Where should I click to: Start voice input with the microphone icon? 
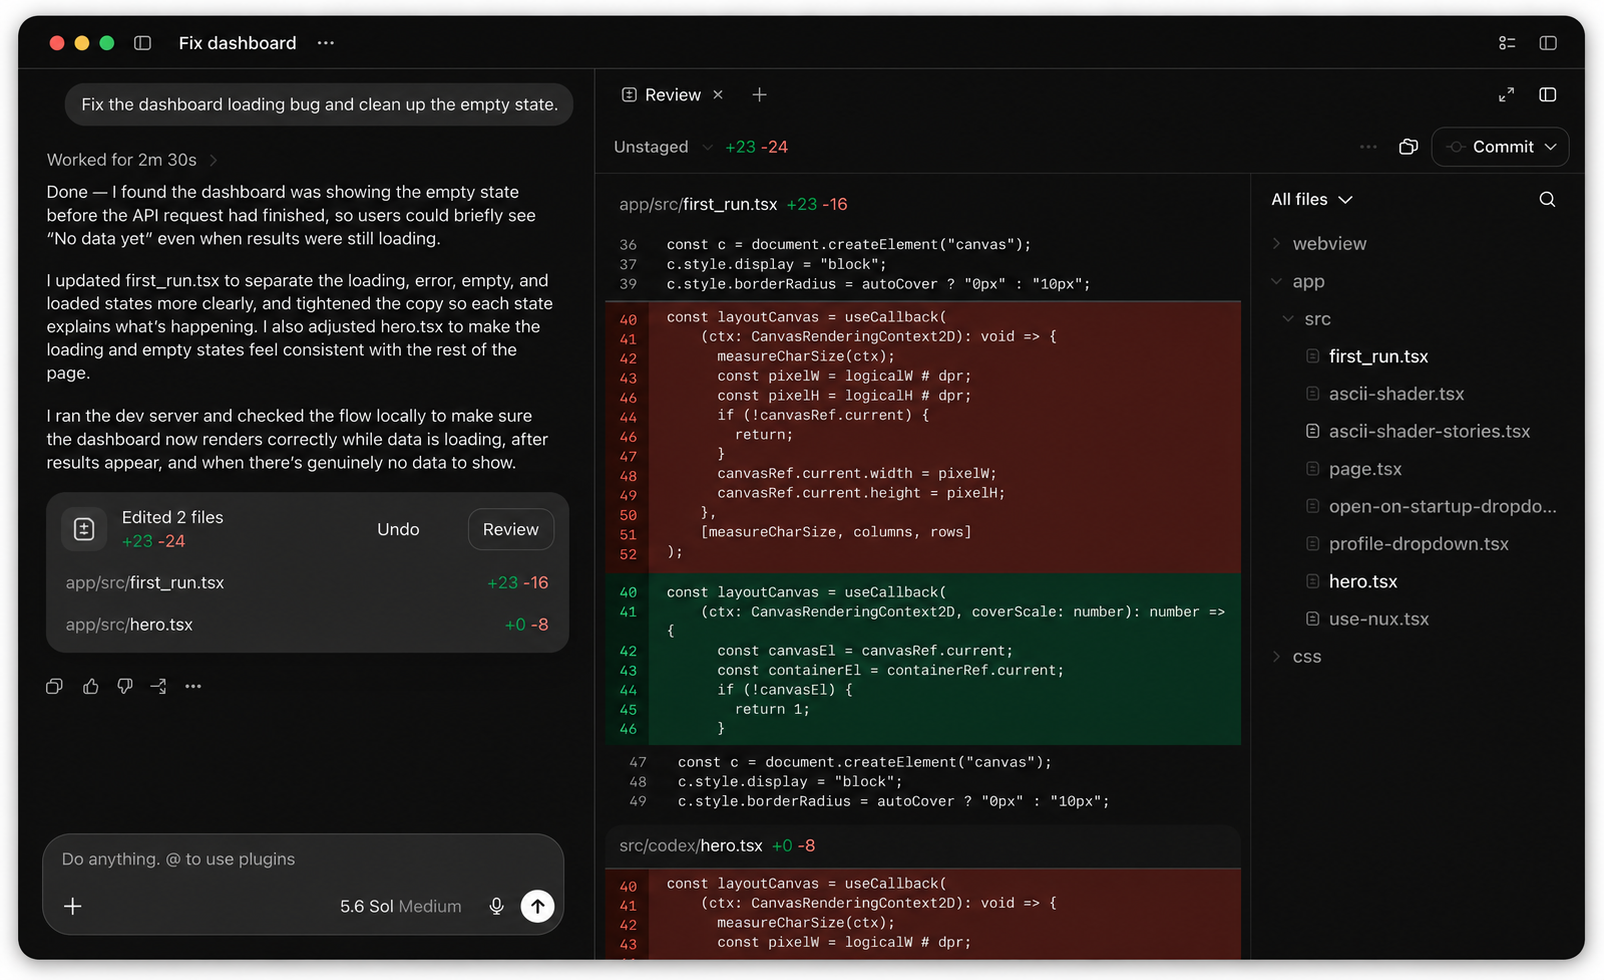coord(496,906)
